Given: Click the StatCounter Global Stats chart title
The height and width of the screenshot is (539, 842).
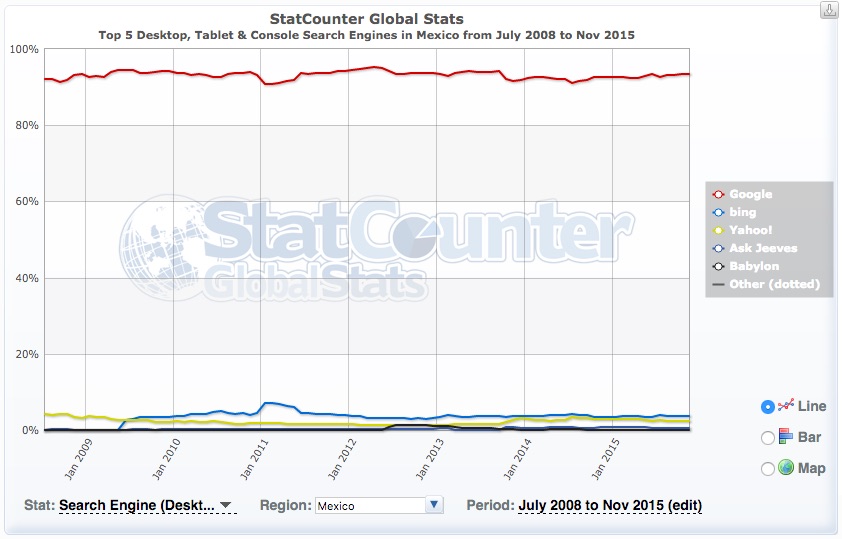Looking at the screenshot, I should 366,19.
